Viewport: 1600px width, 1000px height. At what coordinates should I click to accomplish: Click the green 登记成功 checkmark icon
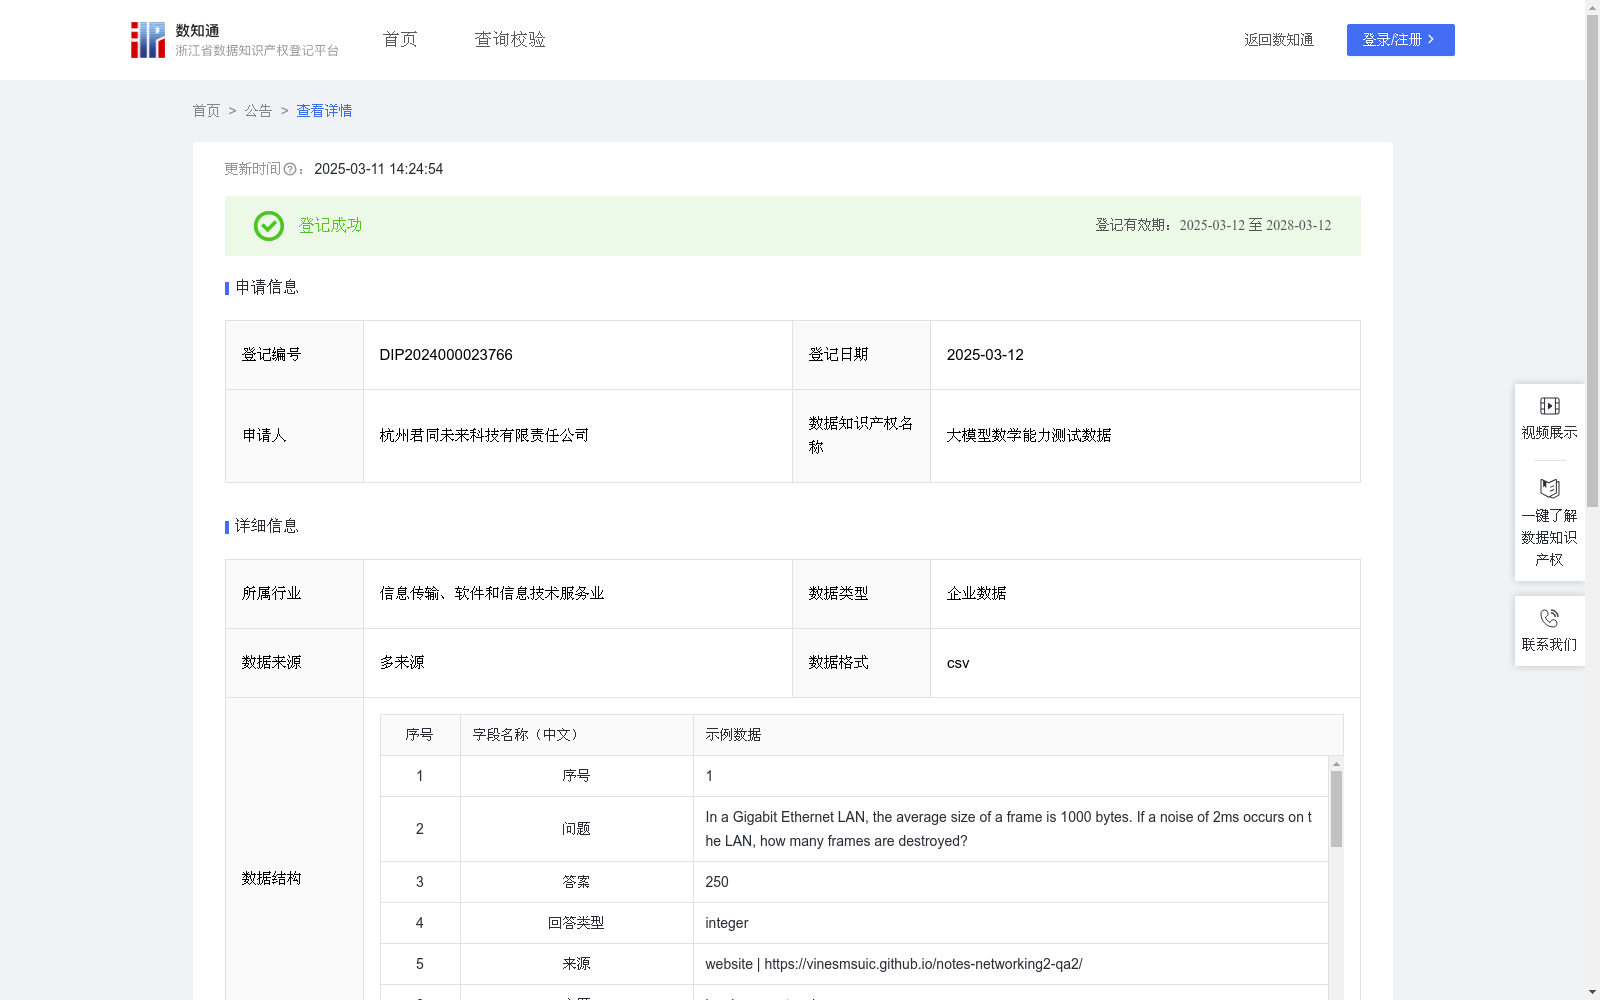click(269, 226)
